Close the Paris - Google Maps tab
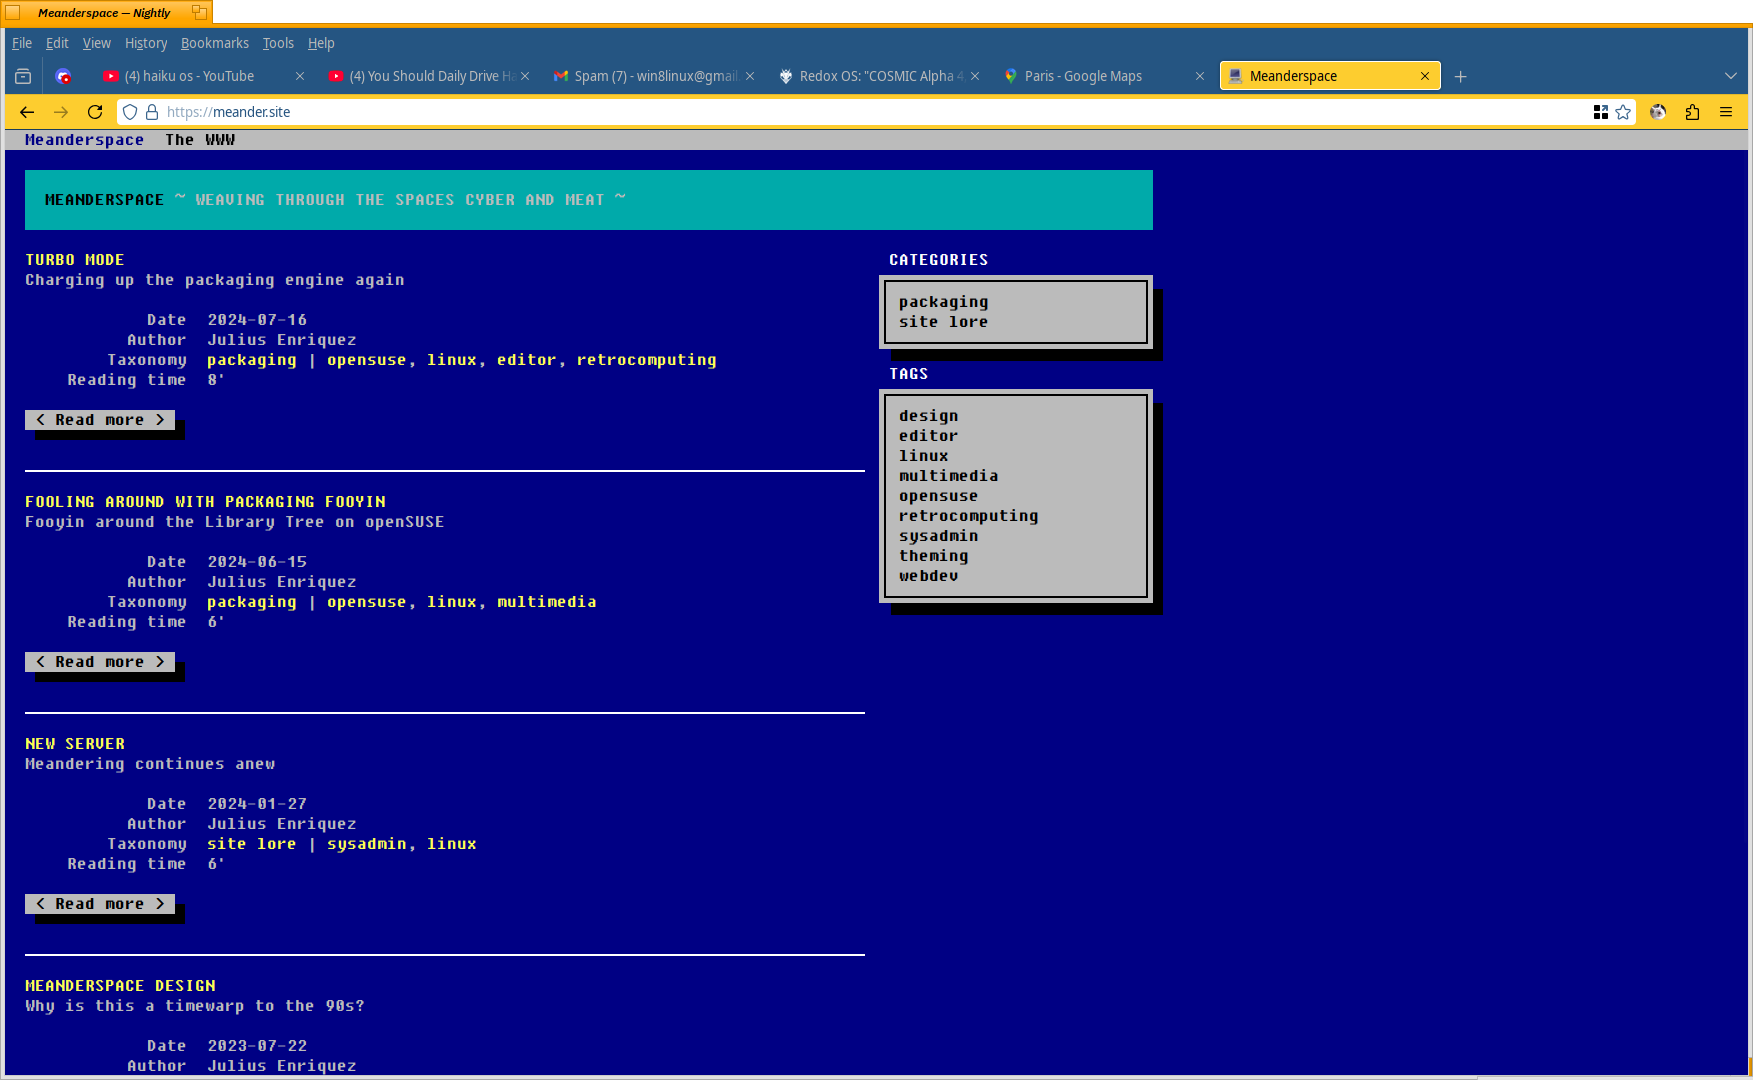 pos(1200,75)
